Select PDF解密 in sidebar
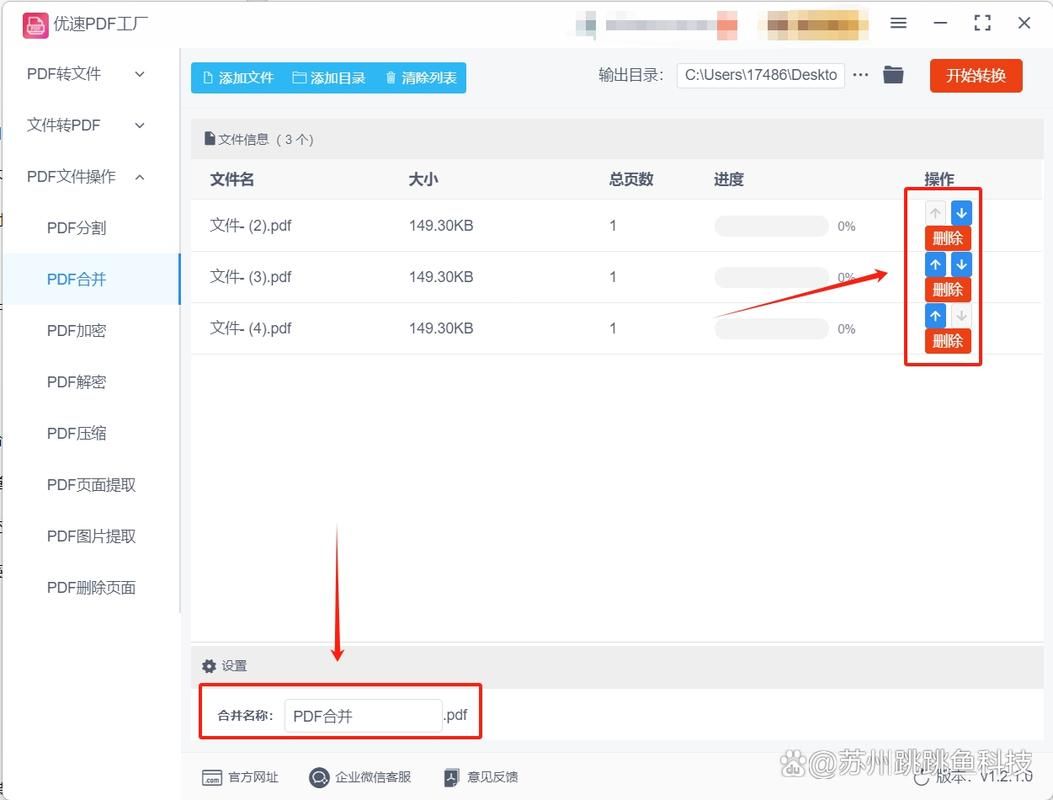 [77, 382]
